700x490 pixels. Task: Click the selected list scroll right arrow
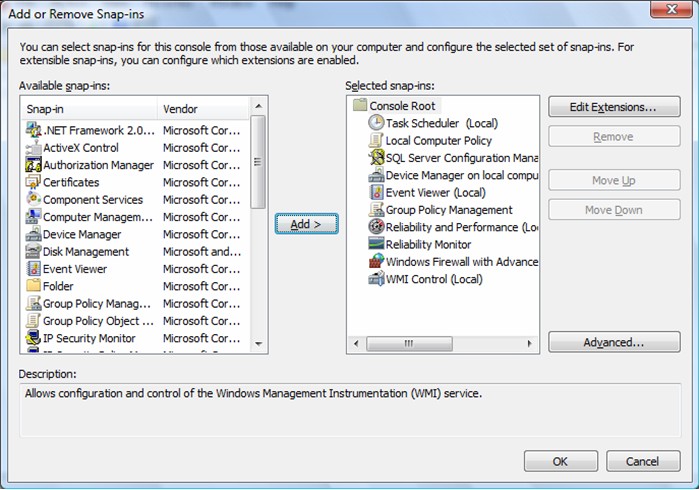click(529, 344)
